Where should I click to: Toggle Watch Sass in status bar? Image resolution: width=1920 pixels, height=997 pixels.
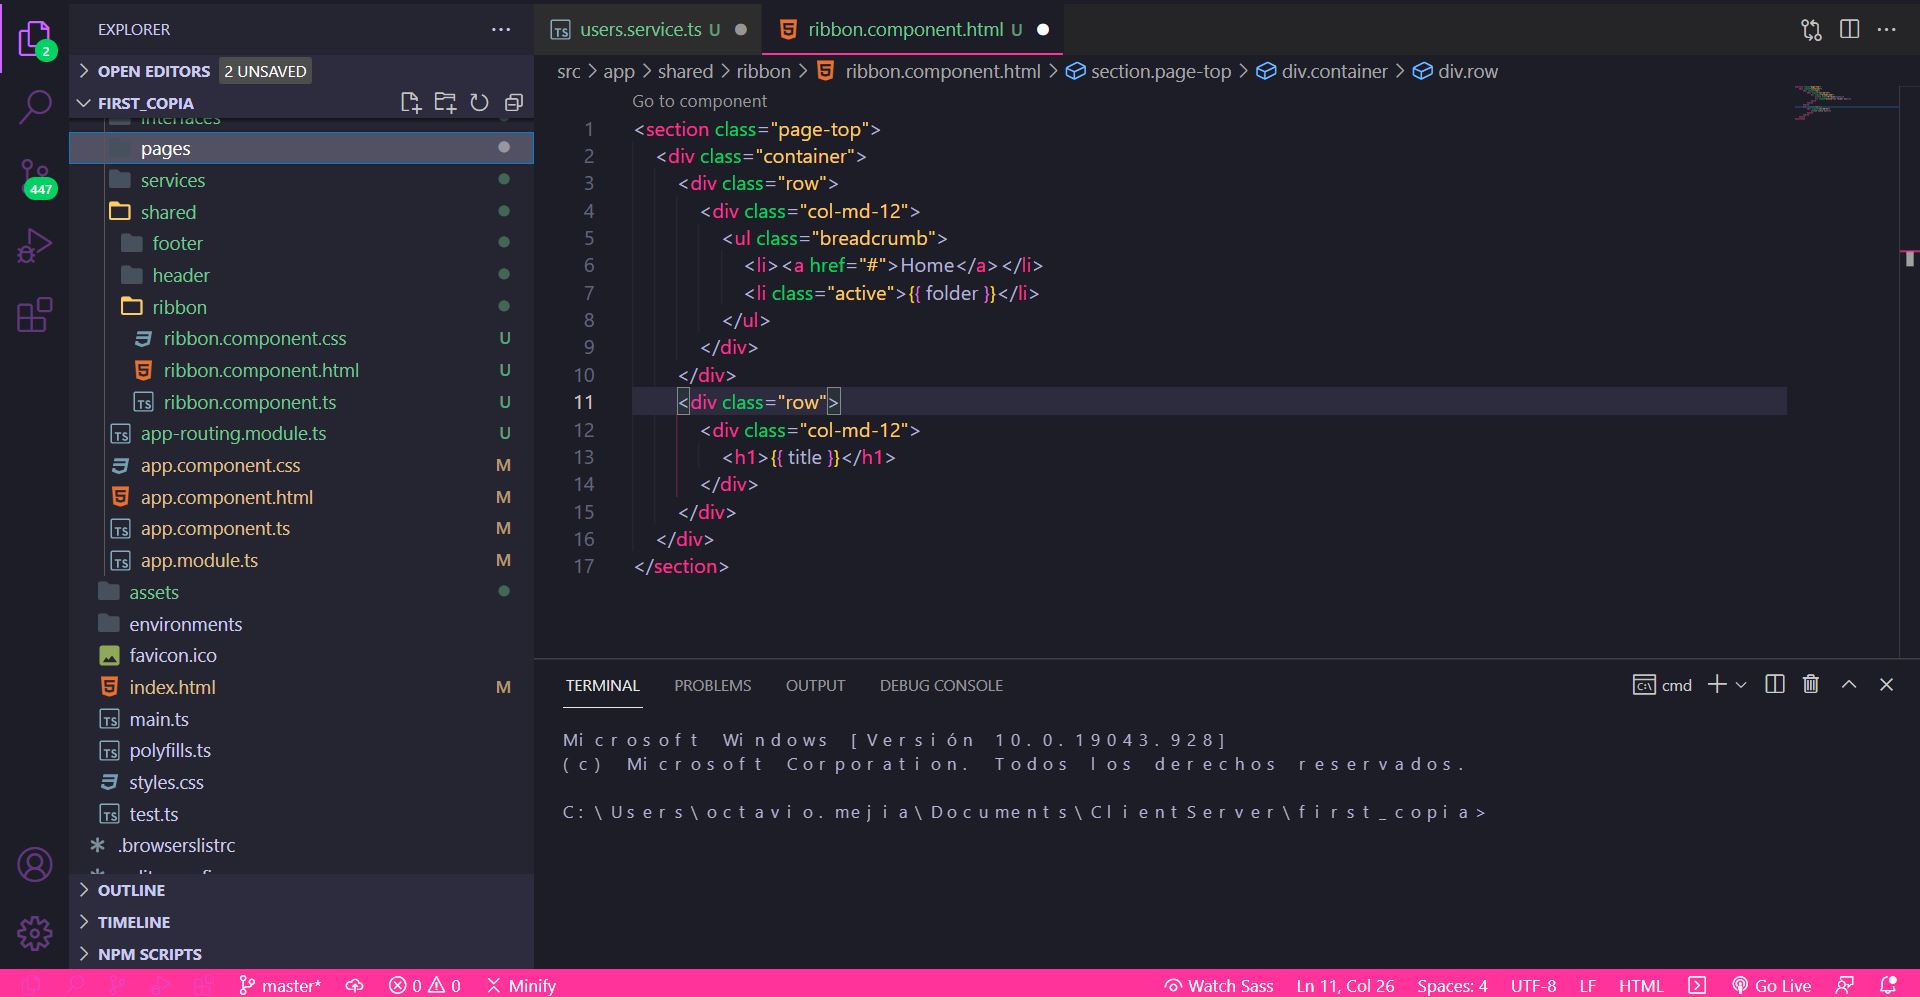point(1219,985)
